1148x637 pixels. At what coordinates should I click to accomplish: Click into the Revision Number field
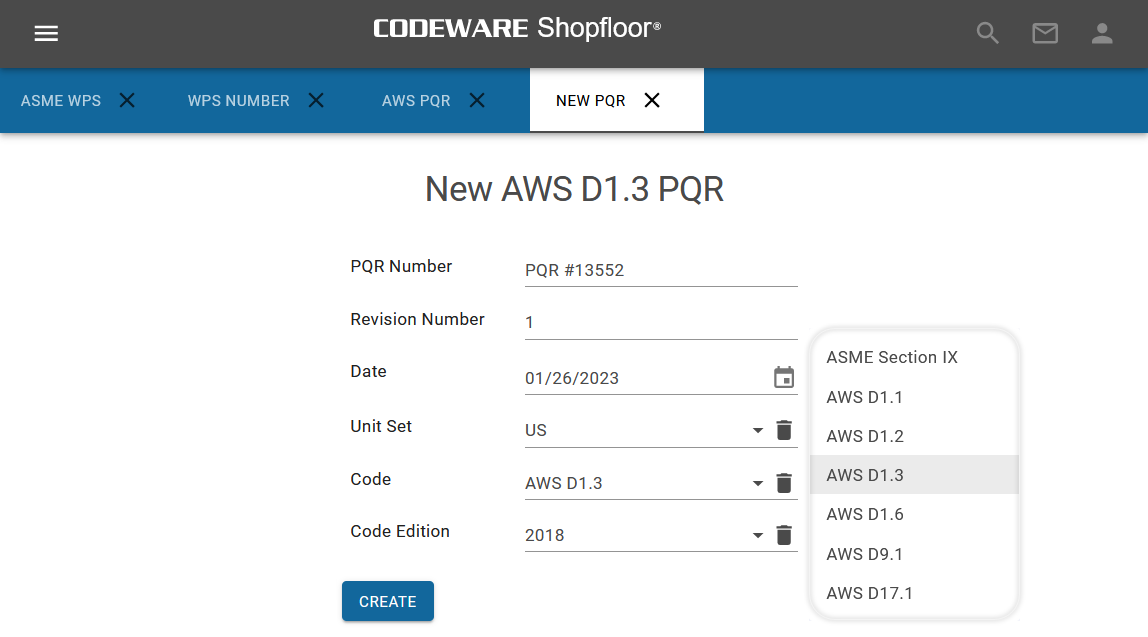[660, 322]
